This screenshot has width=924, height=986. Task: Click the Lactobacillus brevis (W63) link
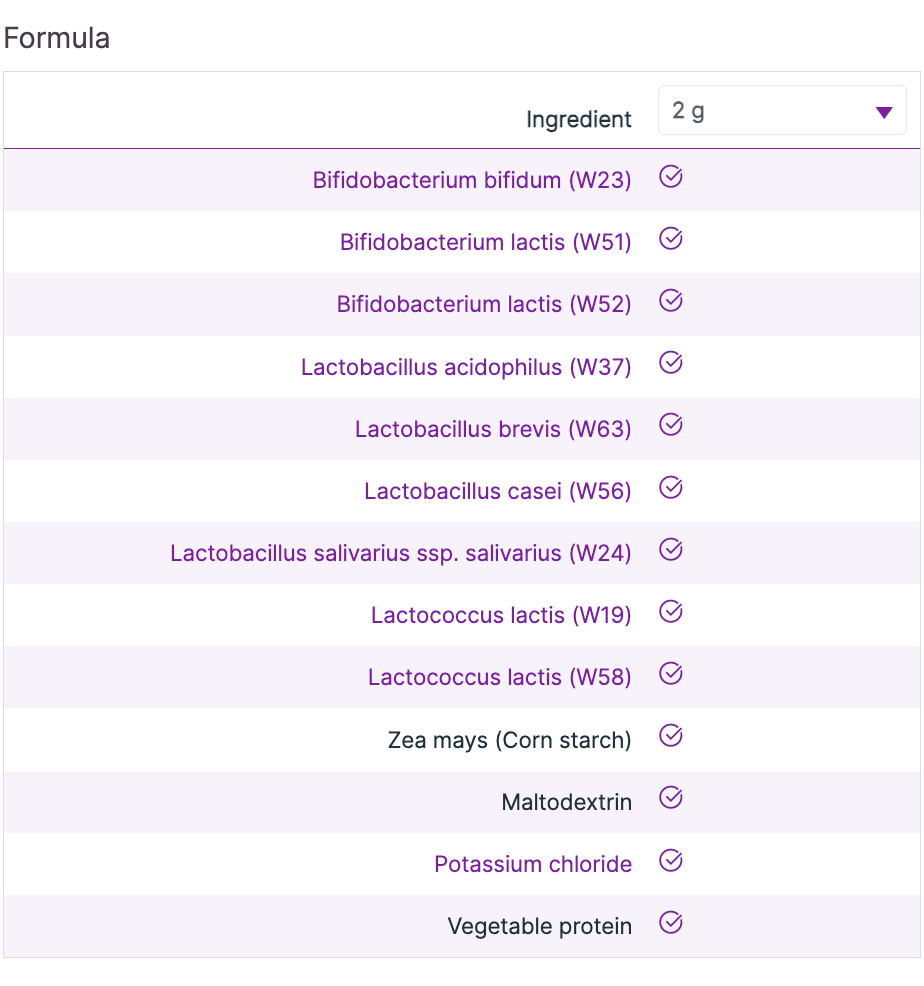pos(493,430)
